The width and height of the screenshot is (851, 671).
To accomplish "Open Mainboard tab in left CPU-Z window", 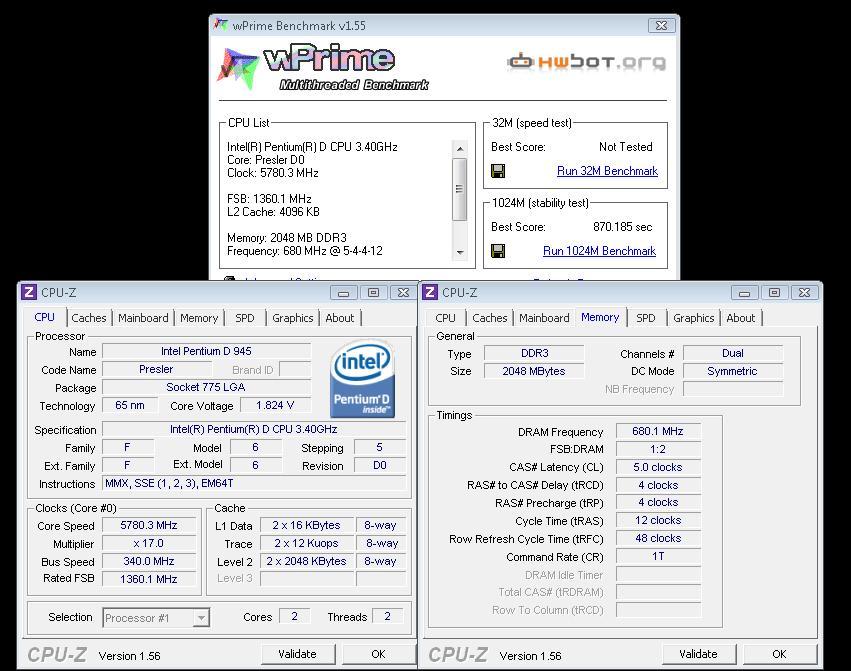I will [143, 318].
